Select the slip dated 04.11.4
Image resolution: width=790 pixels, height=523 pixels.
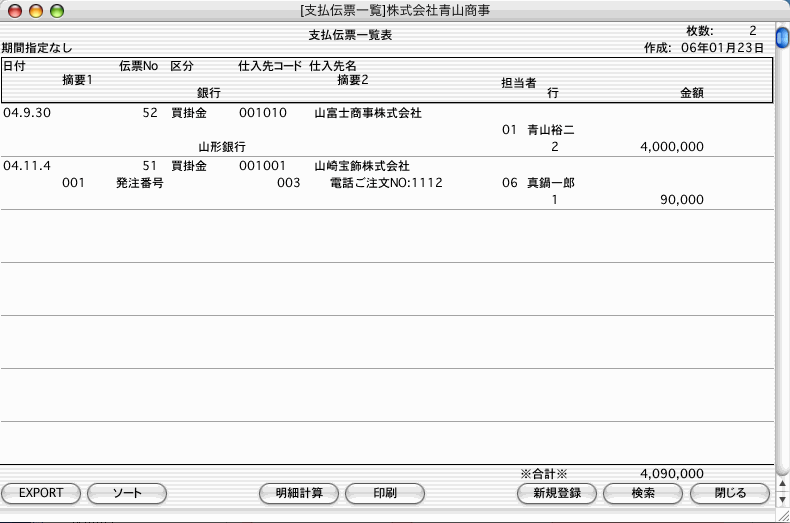pos(27,165)
